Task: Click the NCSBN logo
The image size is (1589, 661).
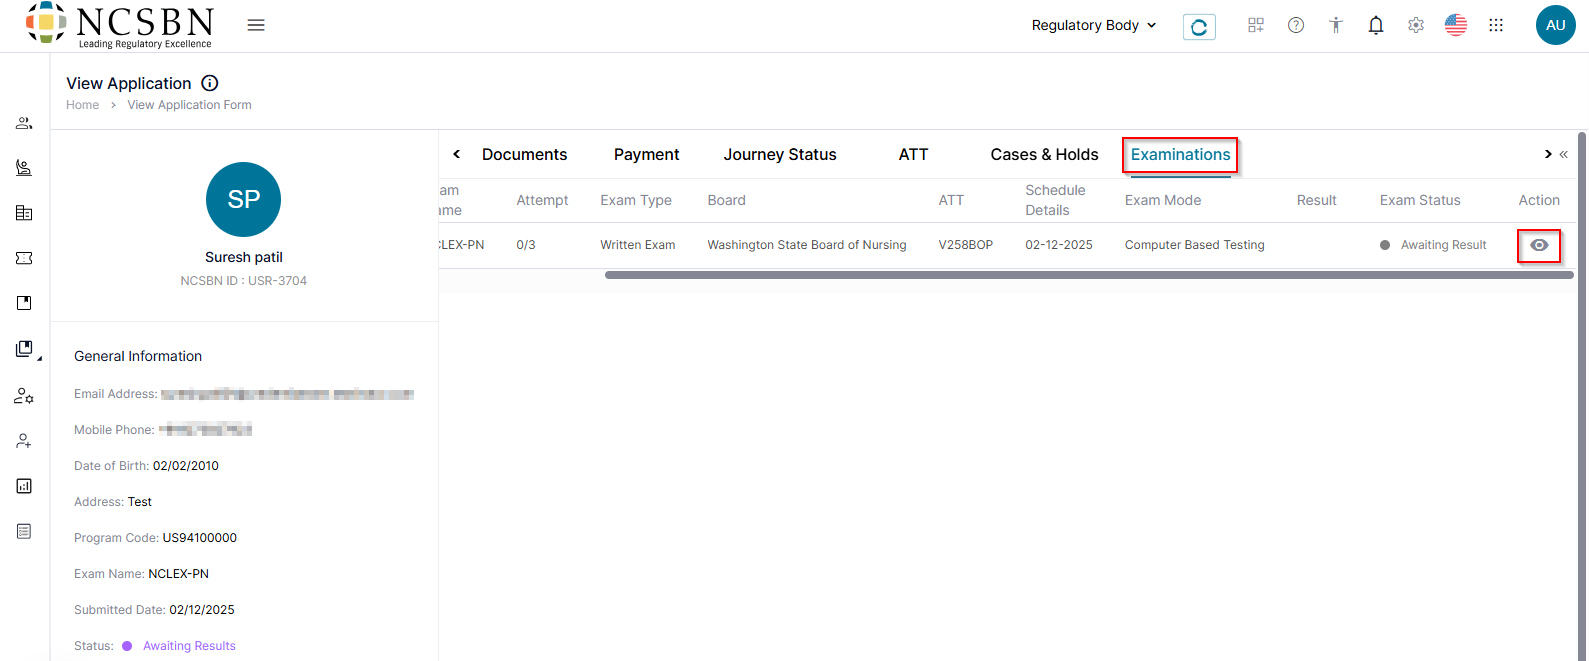Action: pos(119,25)
